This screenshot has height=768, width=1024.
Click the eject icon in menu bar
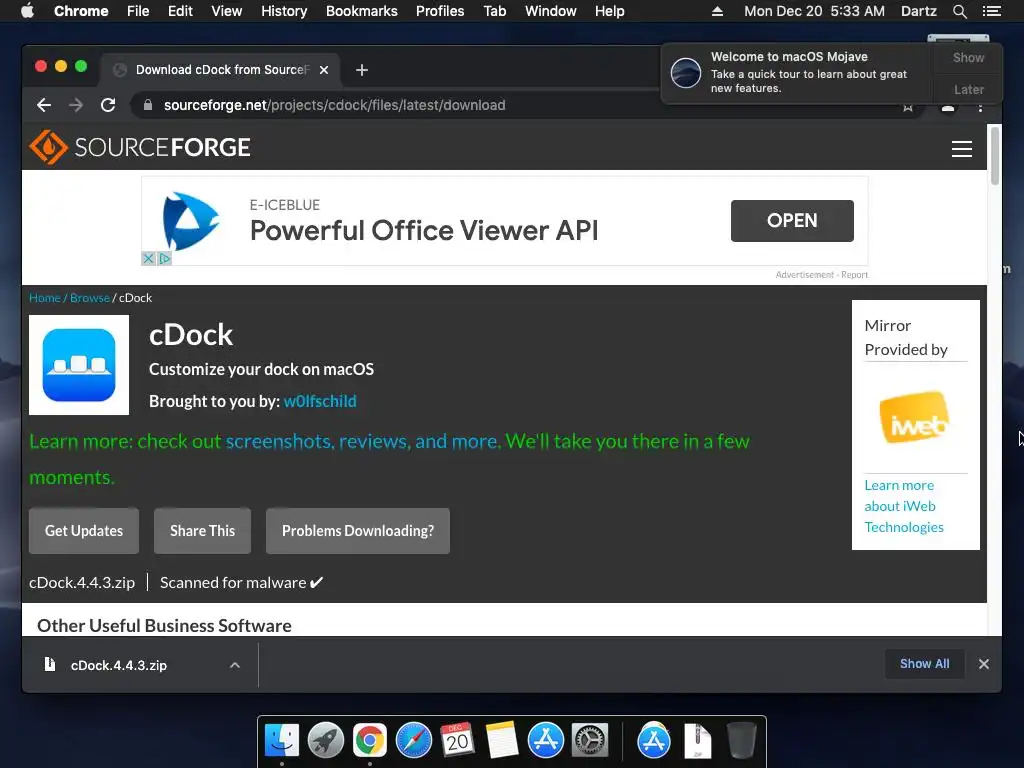click(x=717, y=11)
